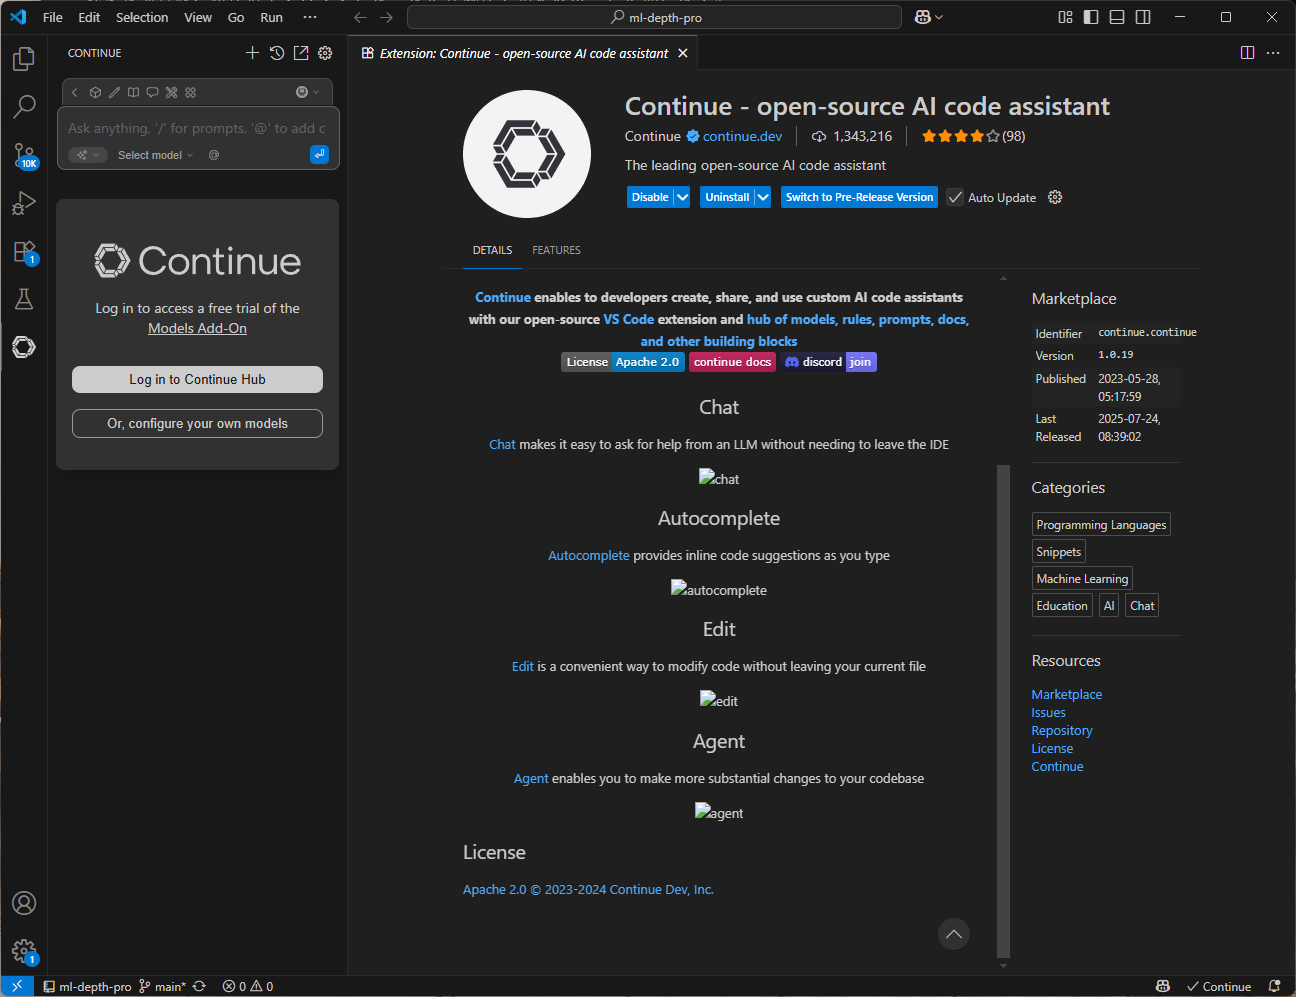The image size is (1296, 997).
Task: Open the Copilot chat icon in title bar
Action: [922, 17]
